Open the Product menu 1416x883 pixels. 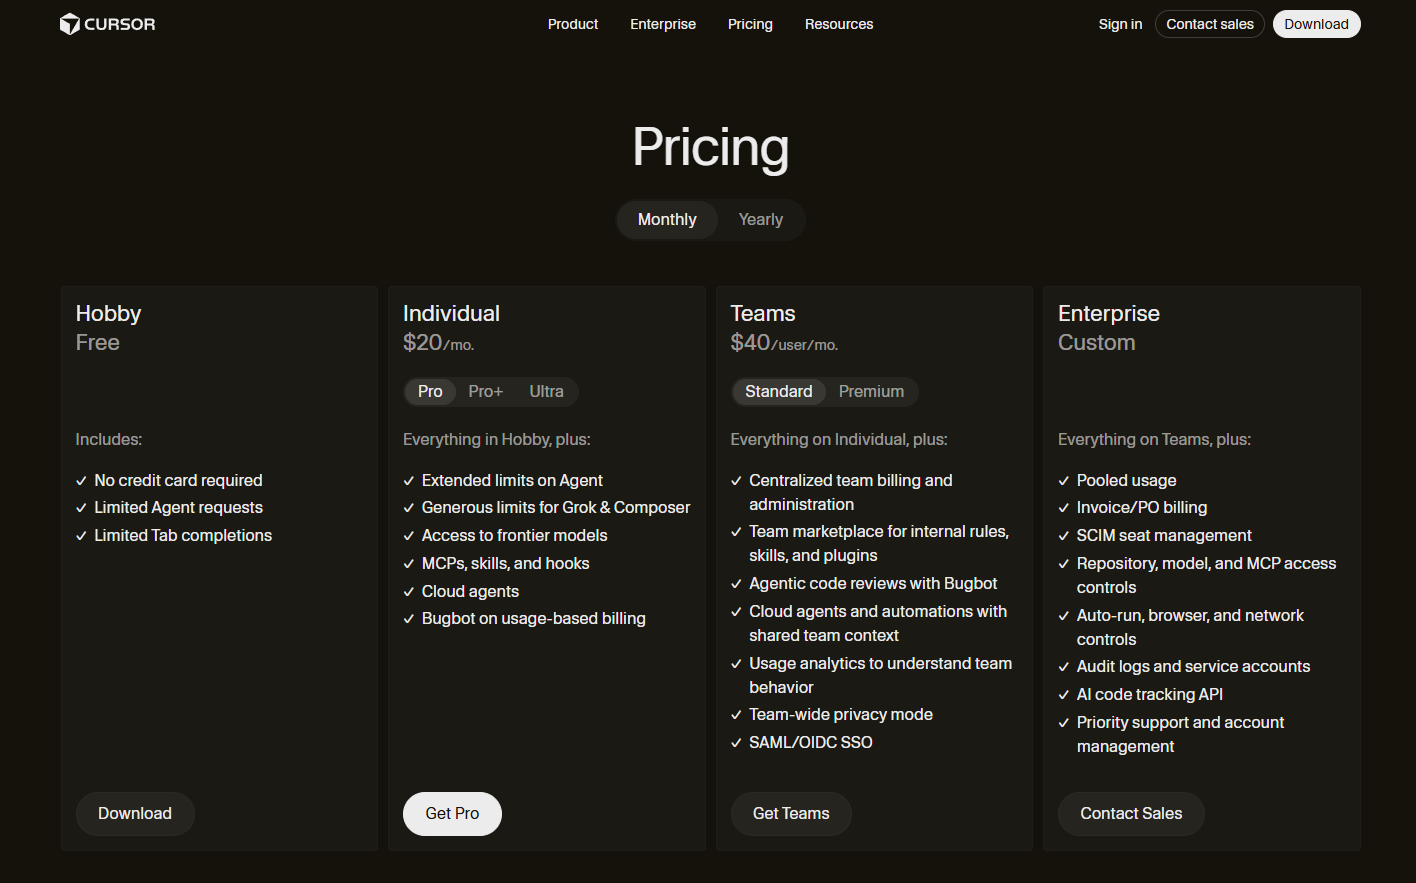pyautogui.click(x=573, y=24)
